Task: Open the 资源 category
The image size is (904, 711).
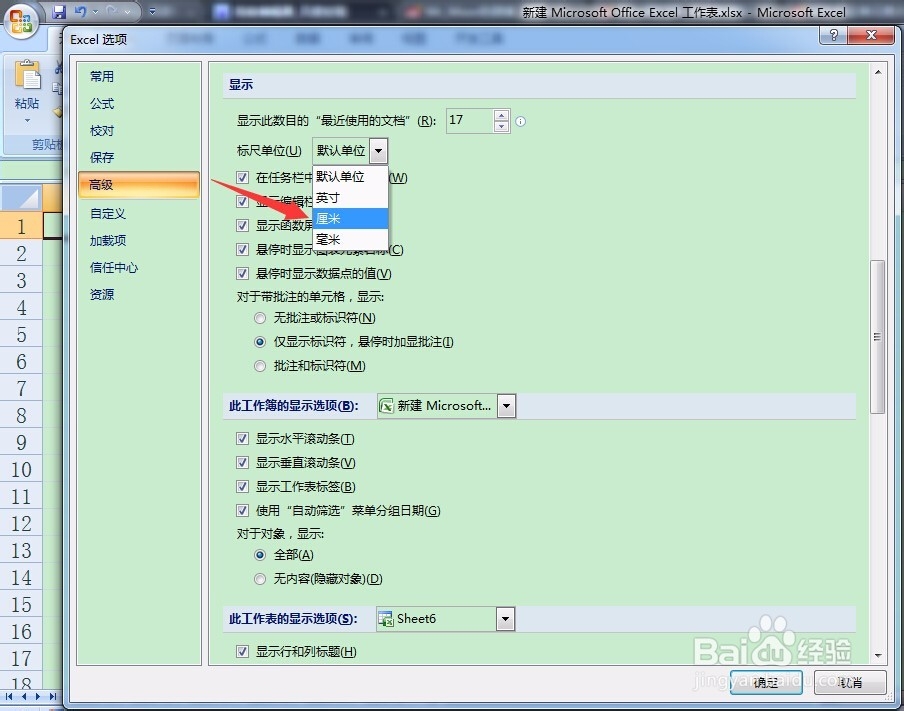Action: pos(102,295)
